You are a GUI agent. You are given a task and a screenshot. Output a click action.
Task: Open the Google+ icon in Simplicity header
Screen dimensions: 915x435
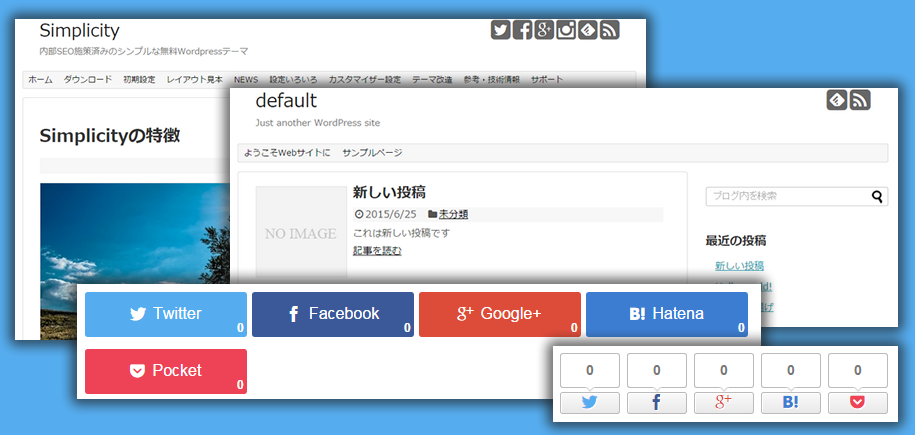[x=544, y=30]
